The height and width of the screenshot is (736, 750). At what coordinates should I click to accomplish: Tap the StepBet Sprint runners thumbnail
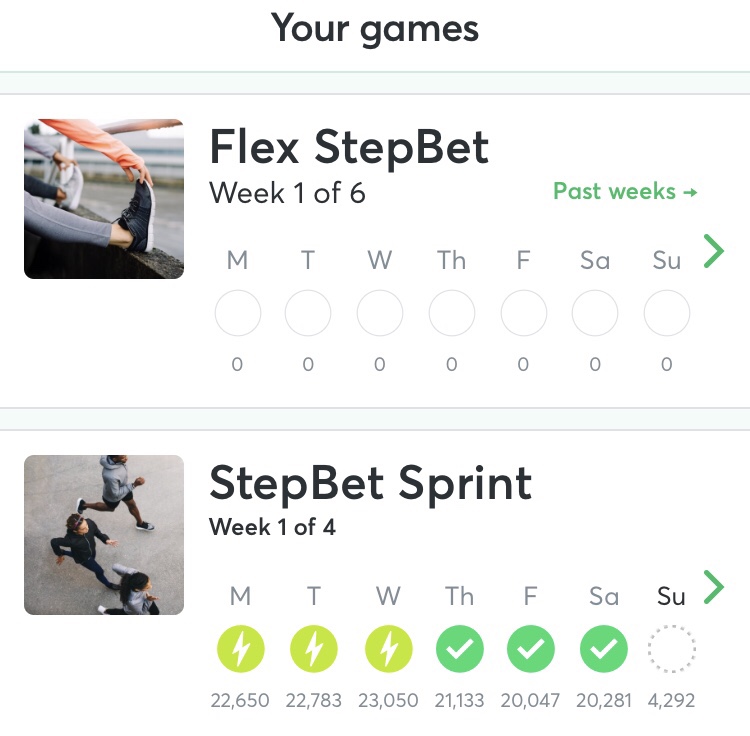(x=104, y=535)
